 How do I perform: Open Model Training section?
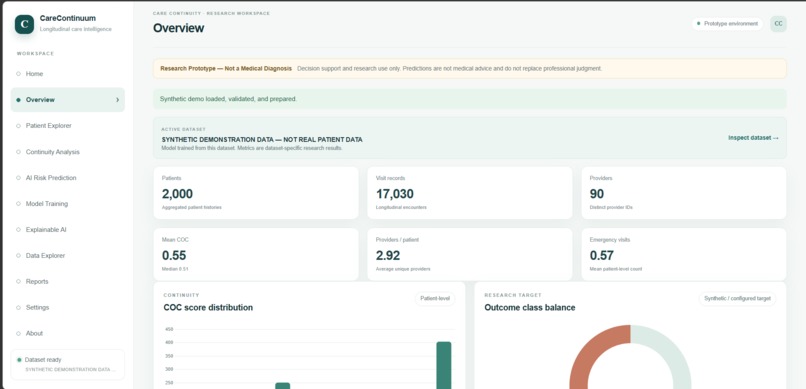tap(68, 204)
